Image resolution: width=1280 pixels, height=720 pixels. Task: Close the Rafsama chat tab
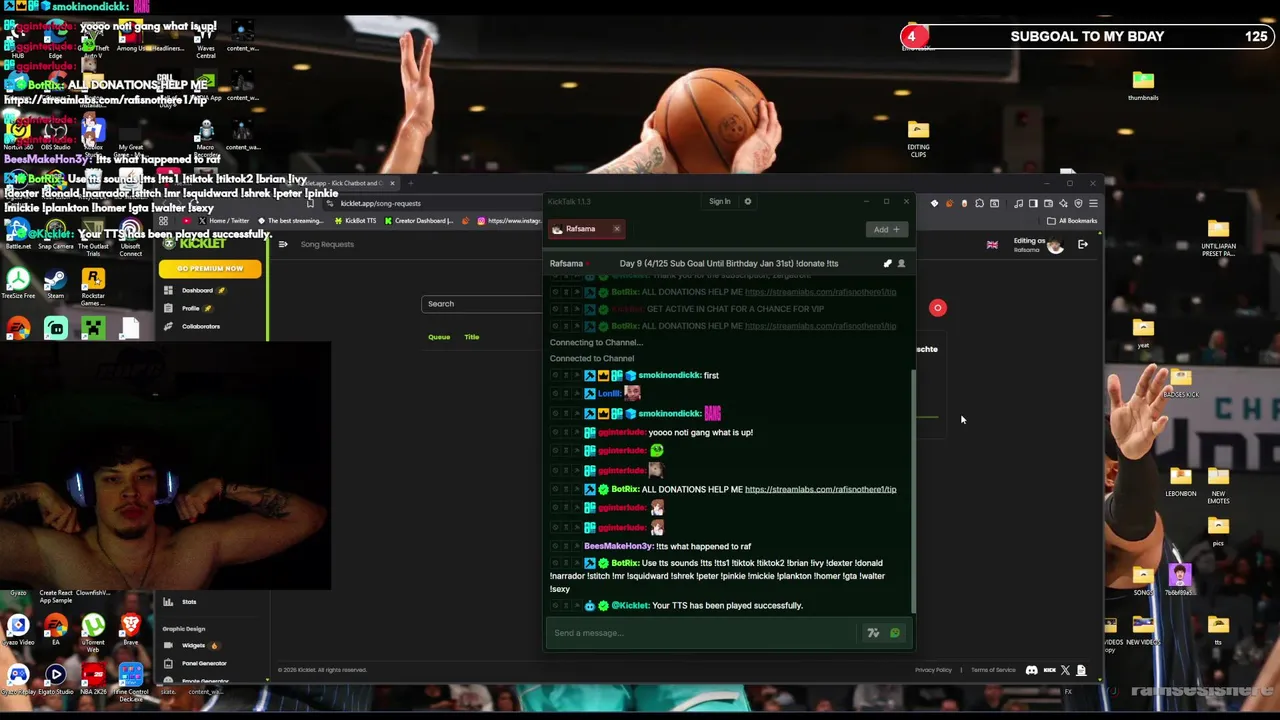616,229
